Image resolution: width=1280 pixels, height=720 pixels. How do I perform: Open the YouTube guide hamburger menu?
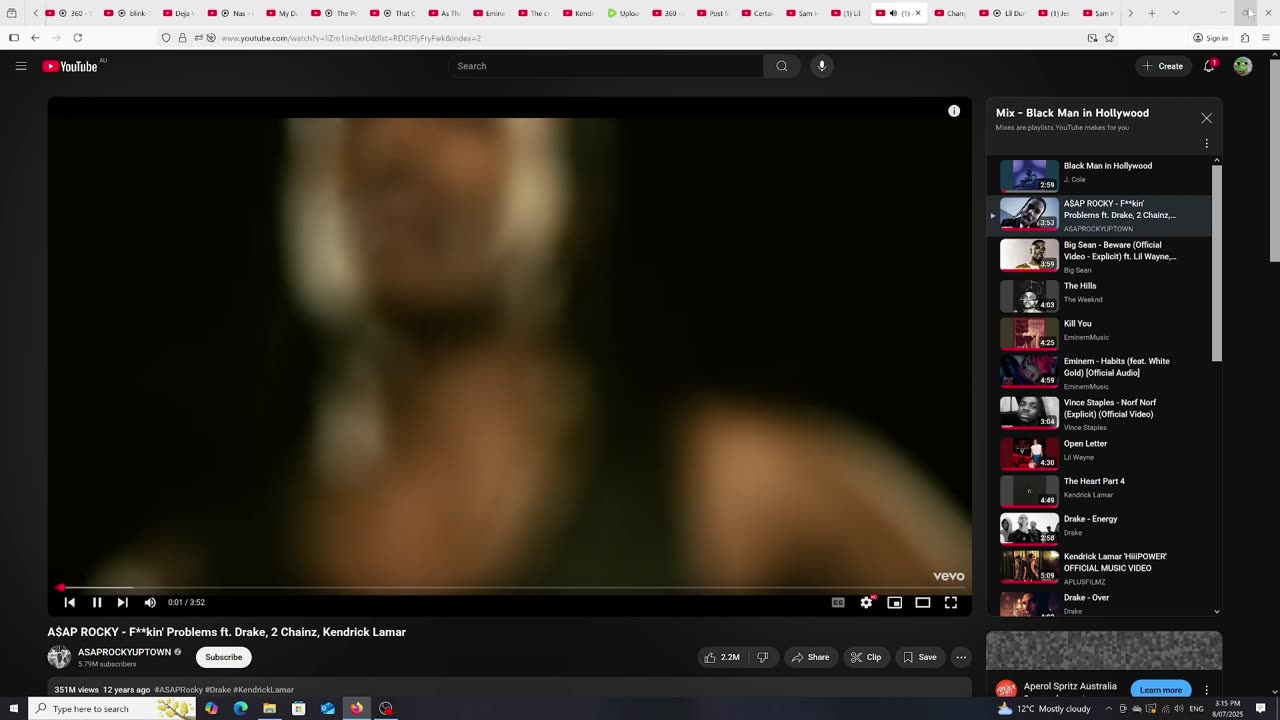pos(21,66)
